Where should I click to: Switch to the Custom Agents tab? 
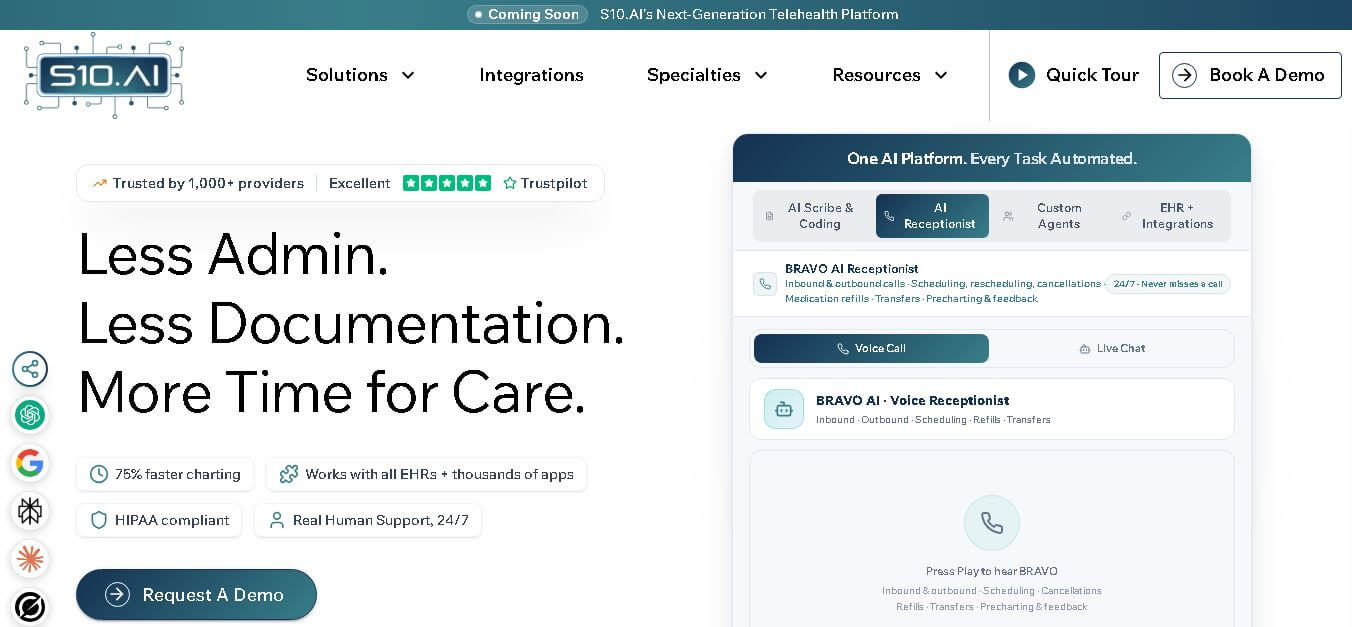coord(1051,216)
